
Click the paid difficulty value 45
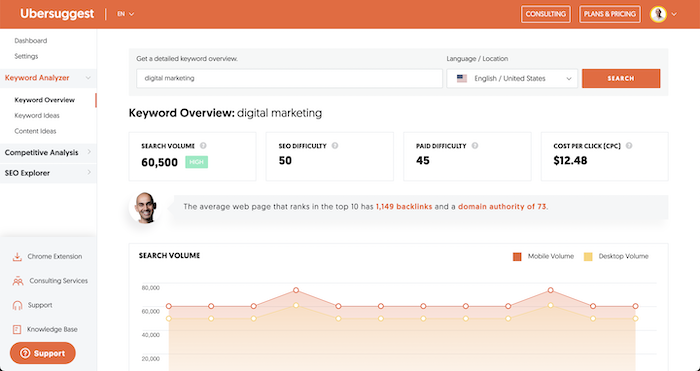click(x=423, y=161)
